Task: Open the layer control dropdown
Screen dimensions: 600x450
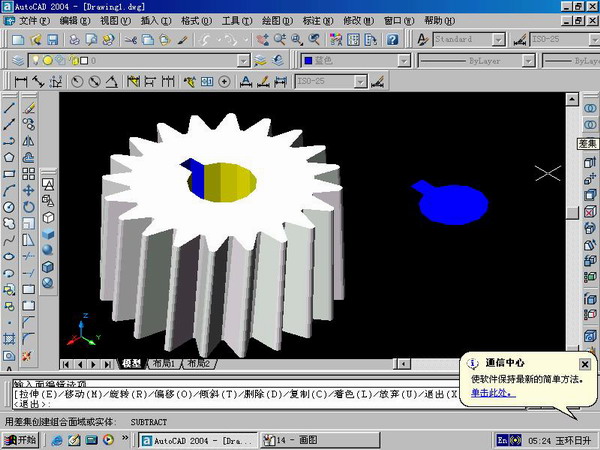Action: 243,60
